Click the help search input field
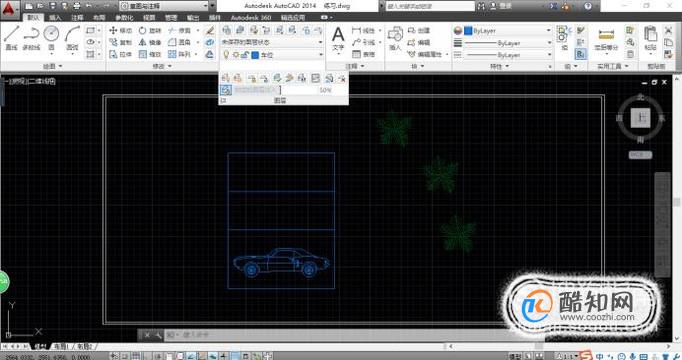Image resolution: width=682 pixels, height=360 pixels. point(430,6)
